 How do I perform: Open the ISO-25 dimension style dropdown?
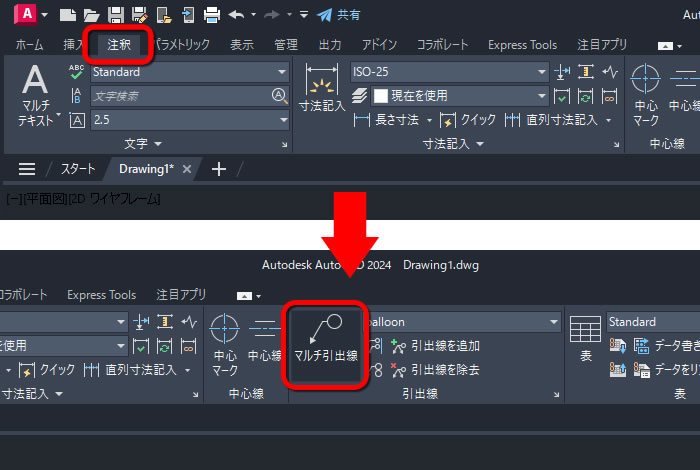click(449, 72)
